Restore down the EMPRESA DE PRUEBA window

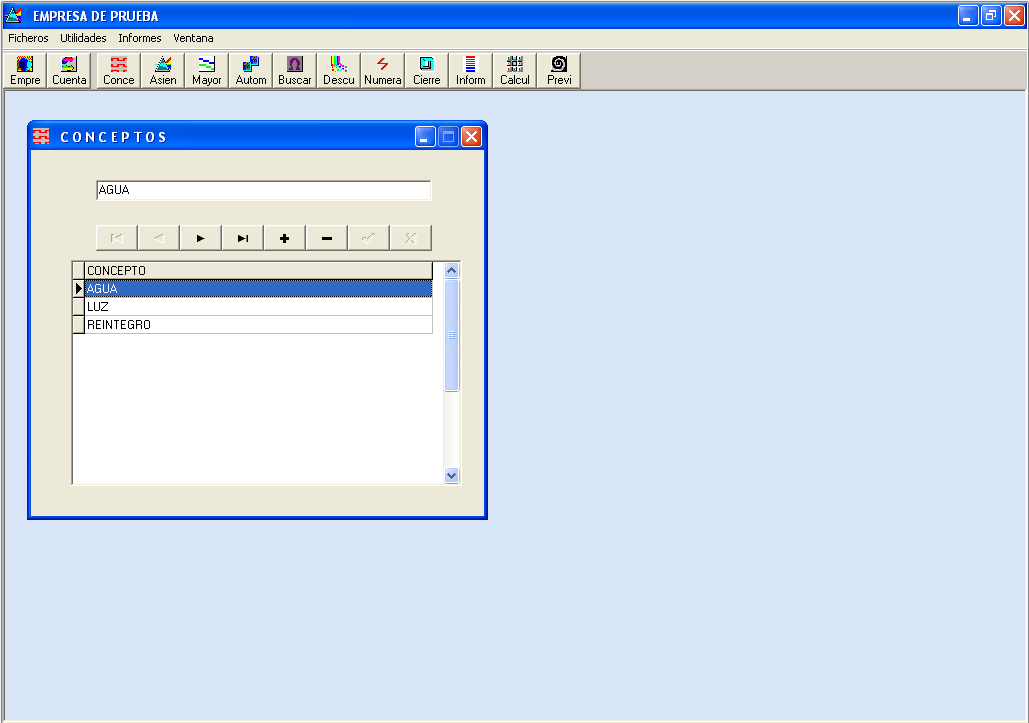[991, 15]
